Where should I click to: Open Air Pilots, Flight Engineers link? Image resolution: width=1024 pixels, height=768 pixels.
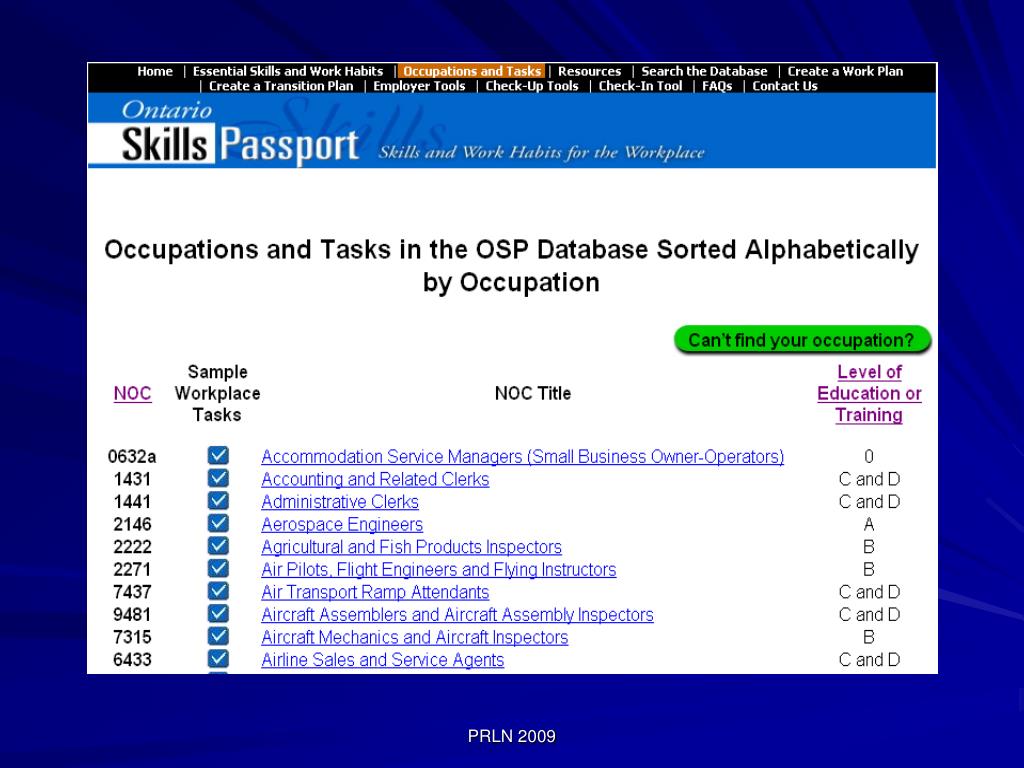438,569
